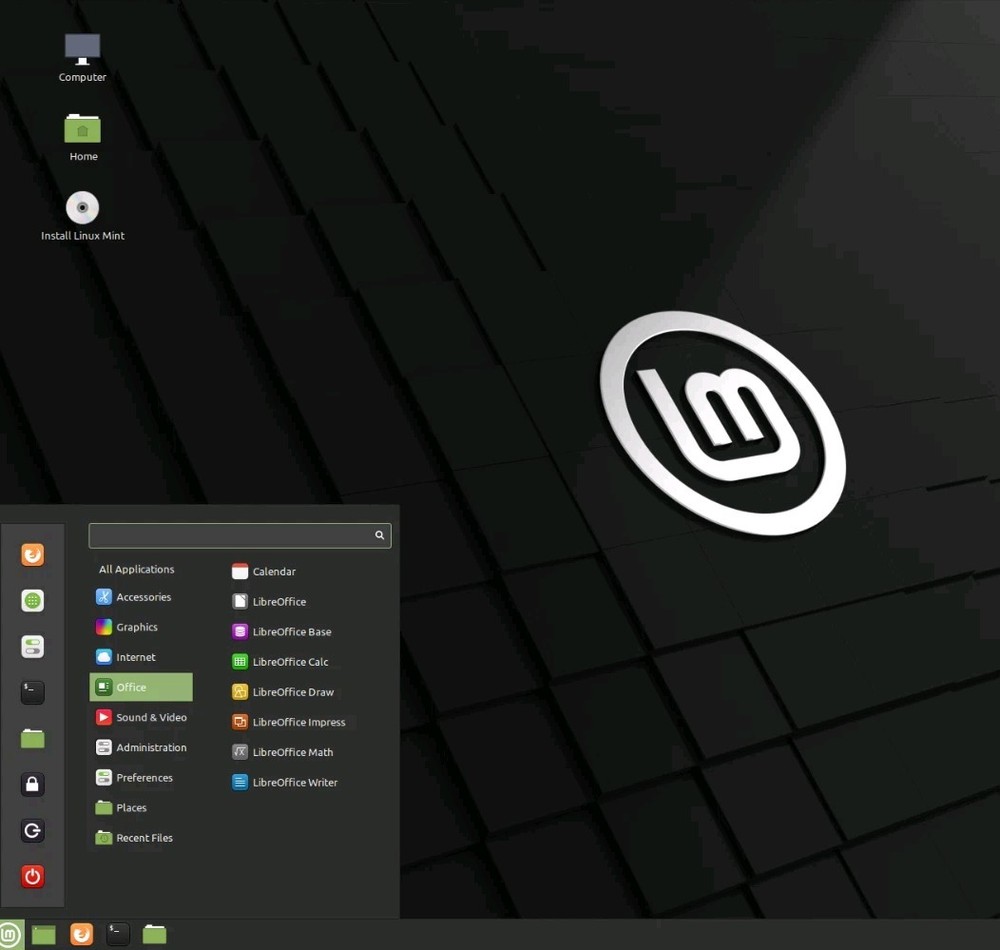Click the show desktop button in taskbar
This screenshot has width=1000, height=950.
44,933
